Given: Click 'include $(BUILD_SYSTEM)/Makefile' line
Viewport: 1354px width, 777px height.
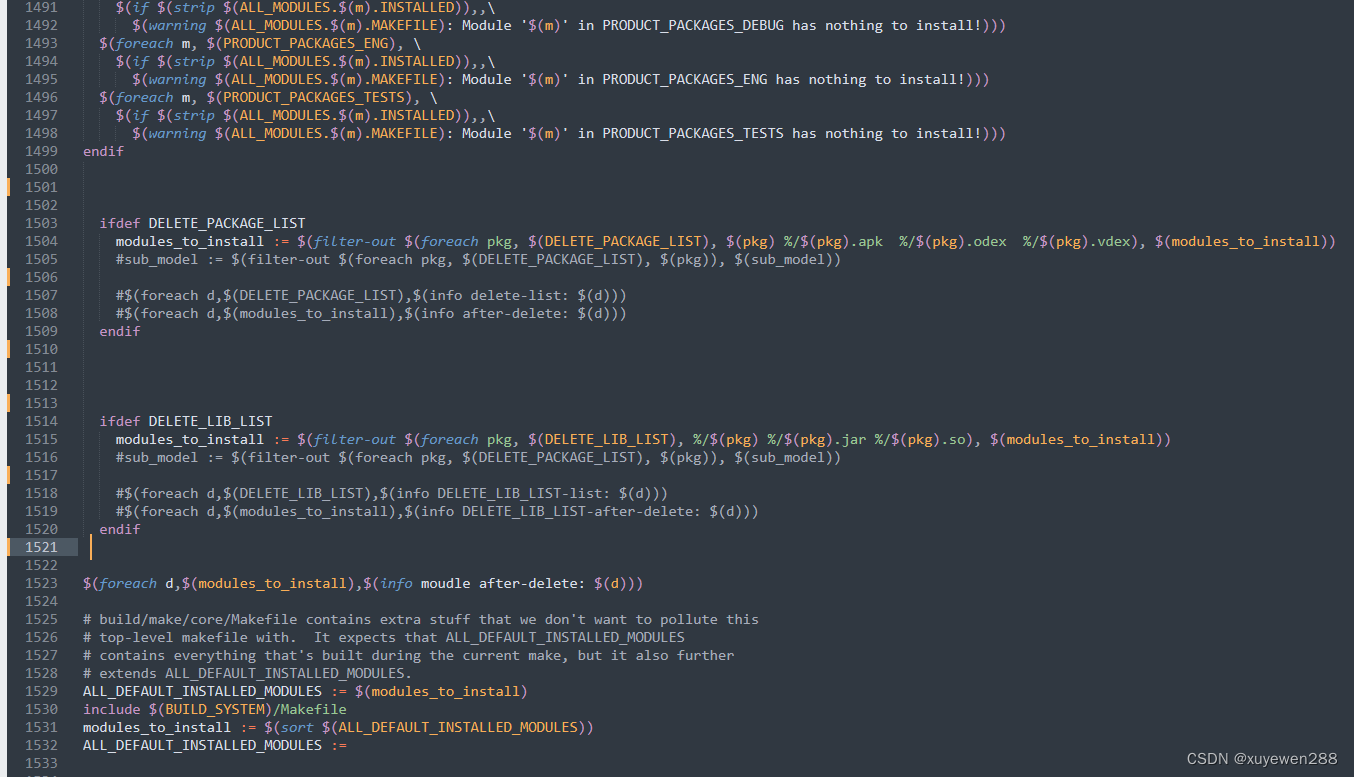Looking at the screenshot, I should tap(215, 709).
